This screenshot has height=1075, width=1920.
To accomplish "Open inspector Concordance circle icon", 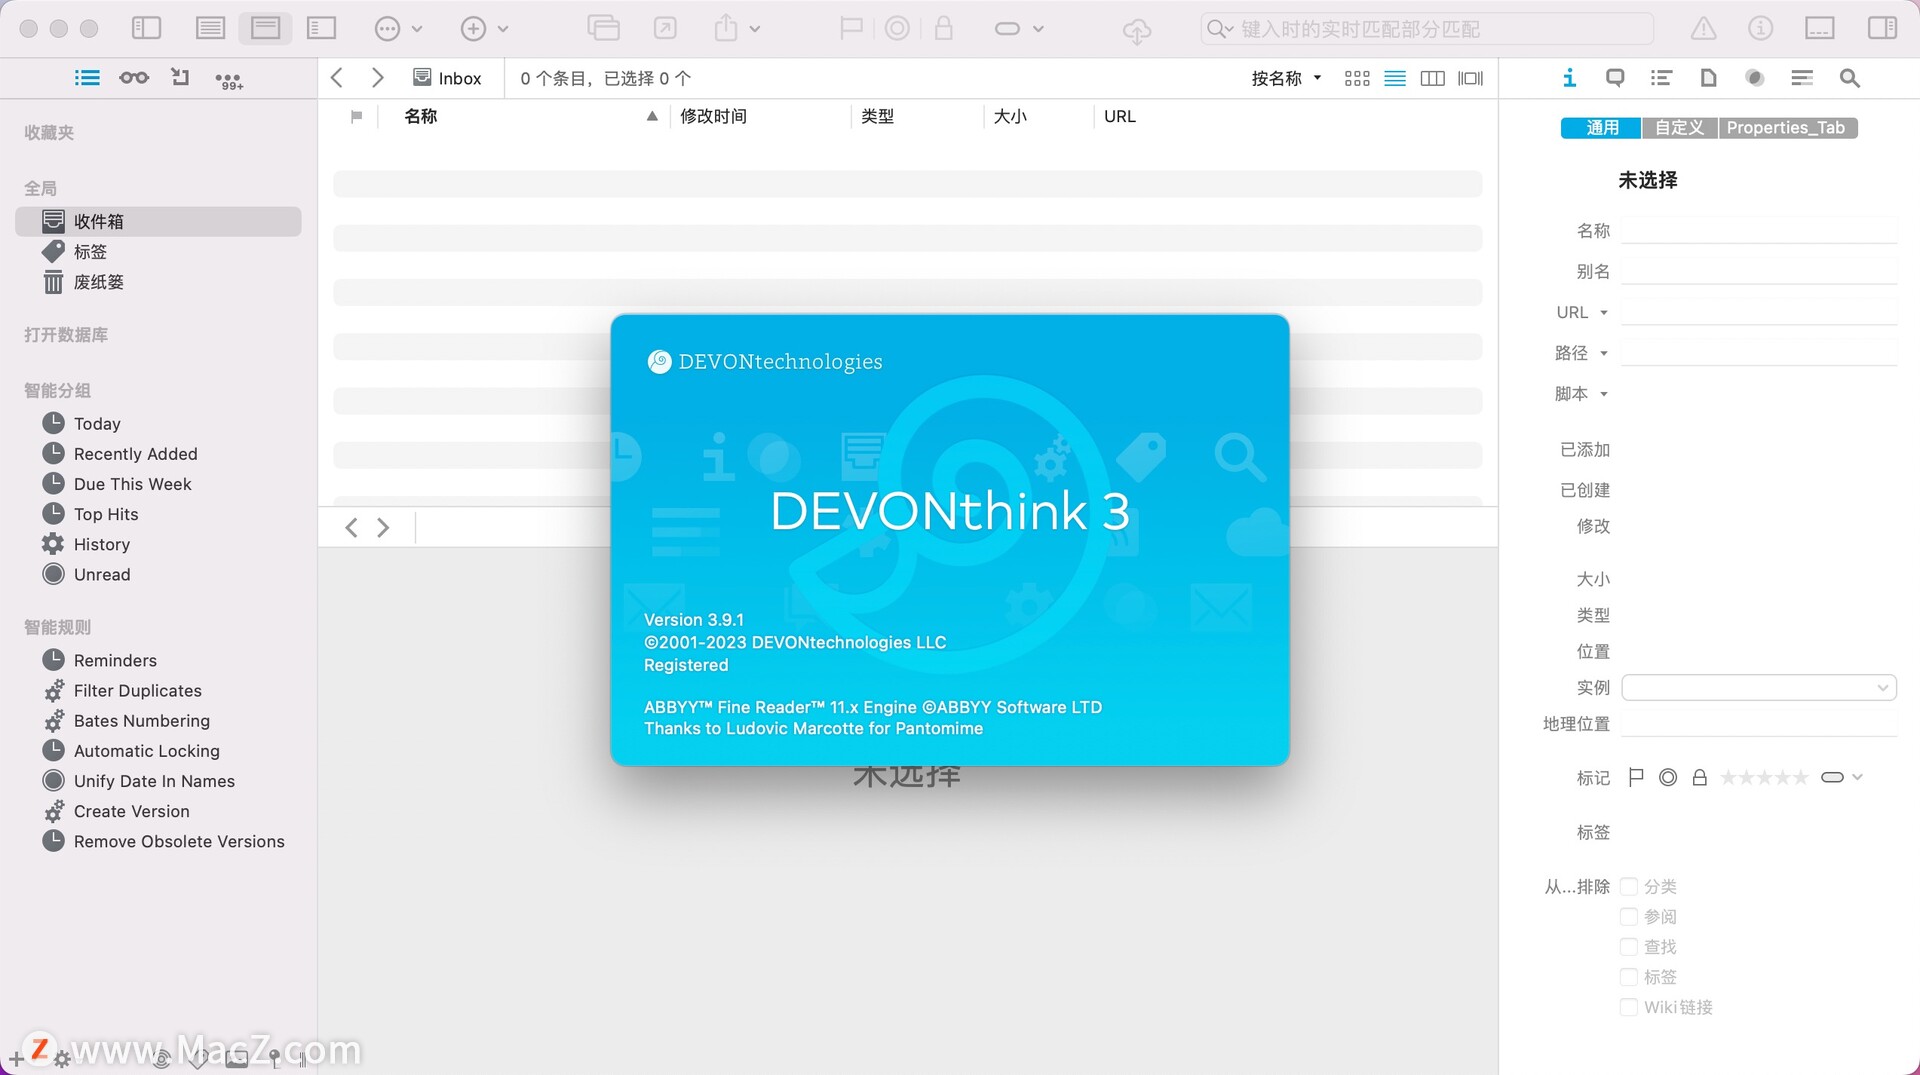I will tap(1755, 78).
